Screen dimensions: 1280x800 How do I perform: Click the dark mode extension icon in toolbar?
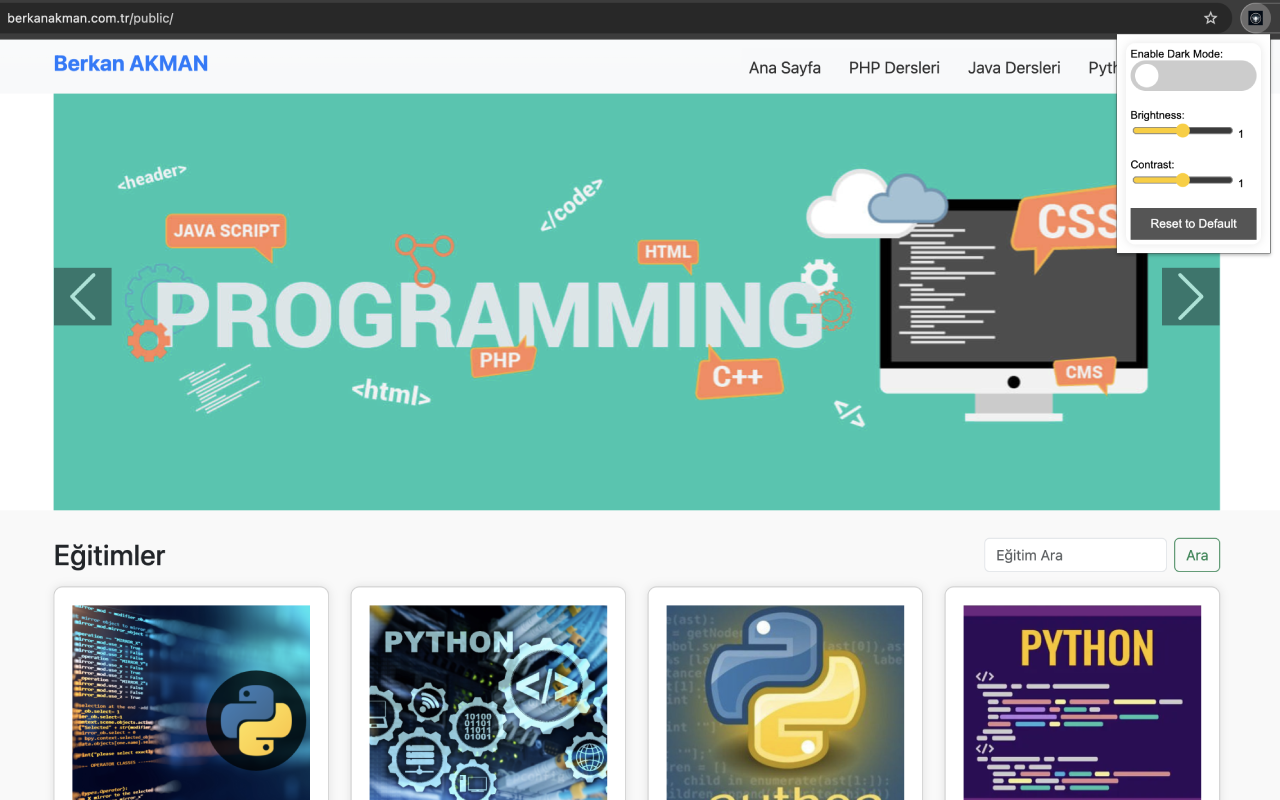1255,18
